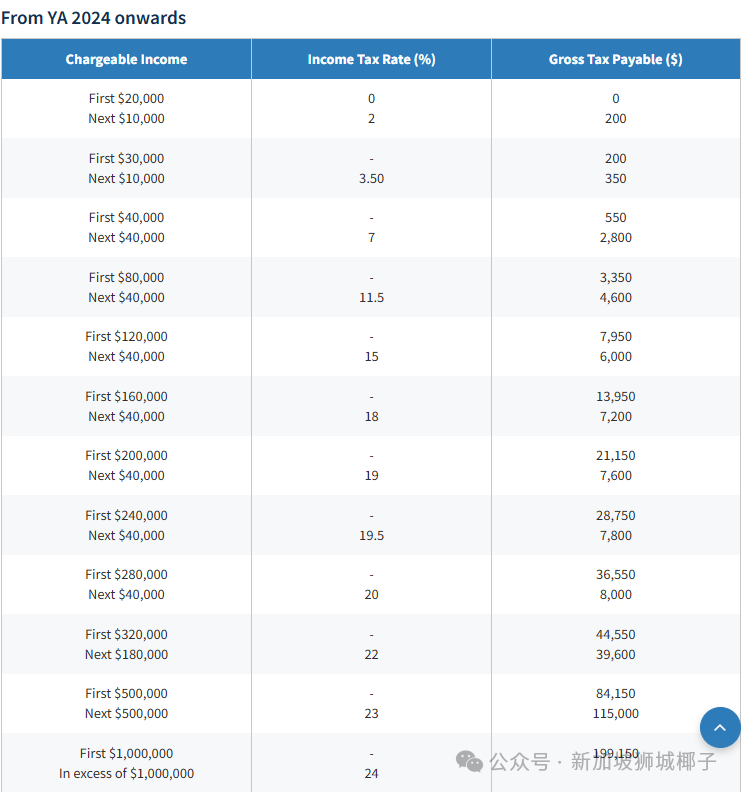Click the 'First $1,000,000' income entry
This screenshot has width=741, height=792.
pos(126,753)
